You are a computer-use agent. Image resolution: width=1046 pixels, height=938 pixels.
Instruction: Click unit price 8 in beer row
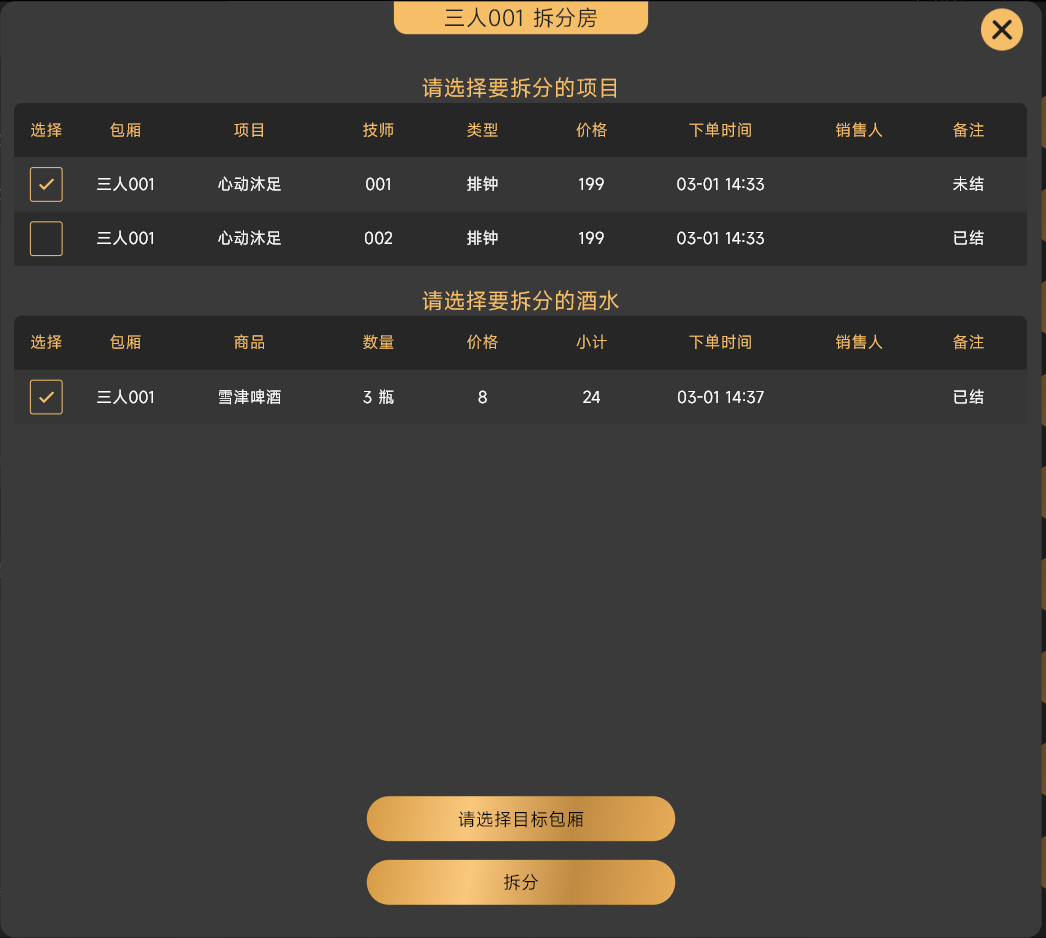click(482, 397)
